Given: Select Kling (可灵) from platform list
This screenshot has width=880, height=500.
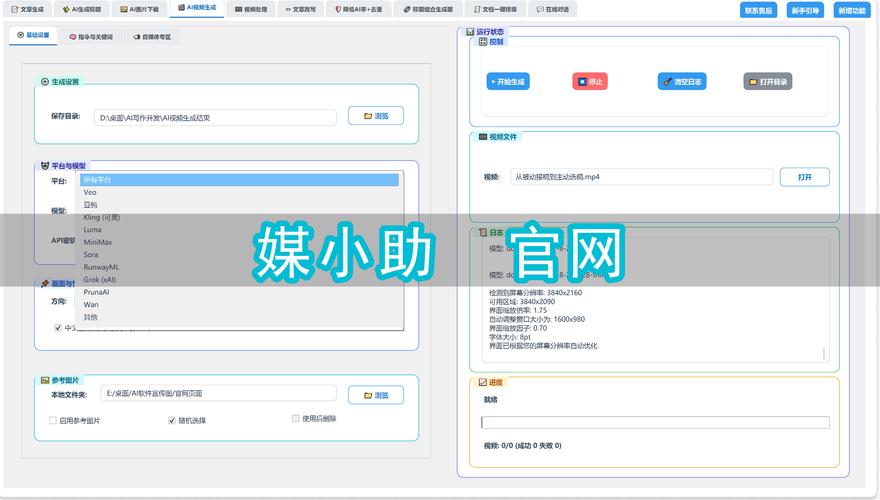Looking at the screenshot, I should coord(102,217).
